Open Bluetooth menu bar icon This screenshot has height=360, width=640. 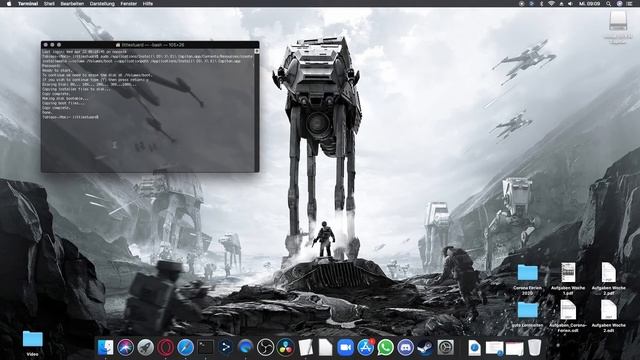542,4
